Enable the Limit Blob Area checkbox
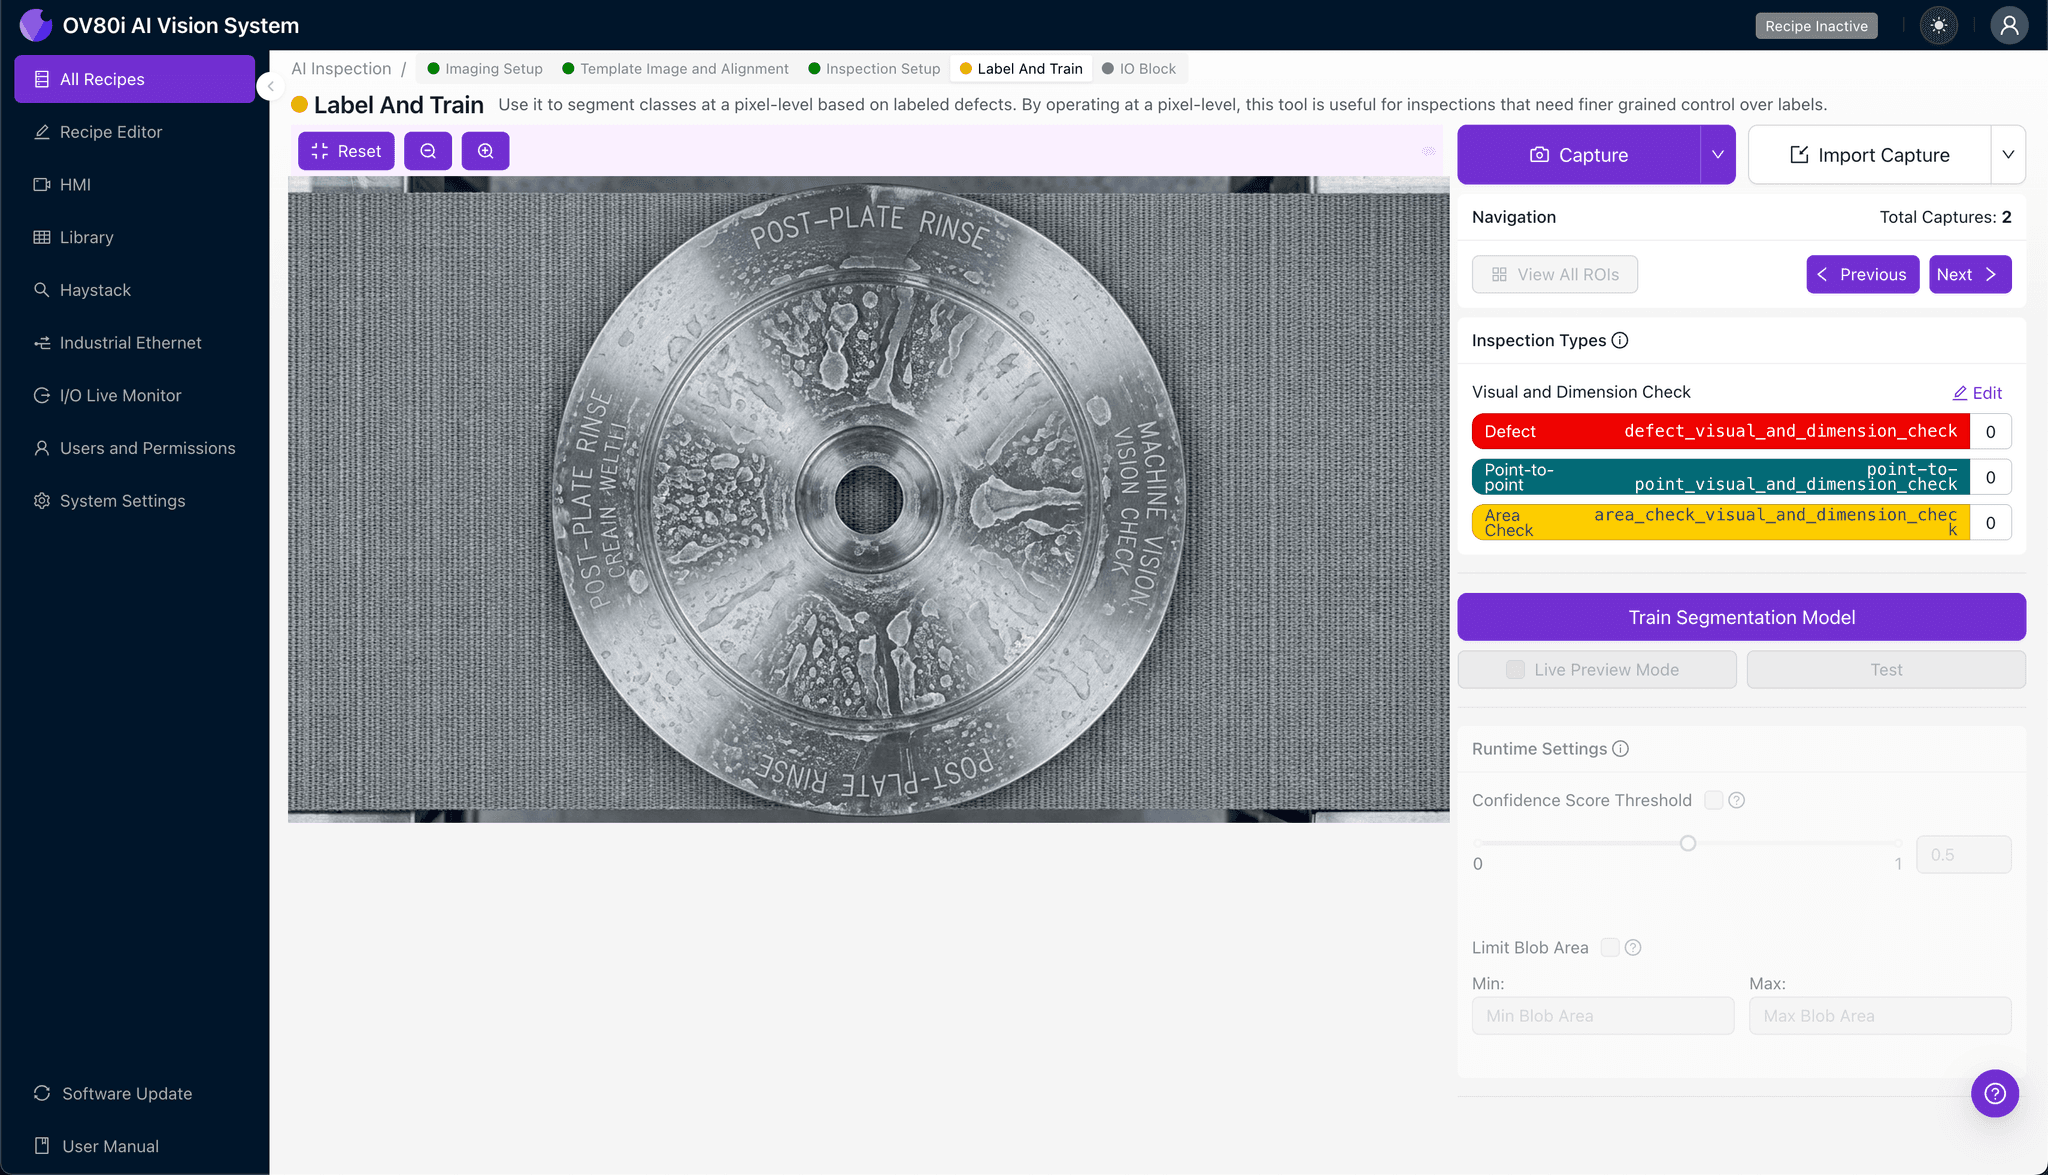The width and height of the screenshot is (2048, 1175). point(1610,947)
